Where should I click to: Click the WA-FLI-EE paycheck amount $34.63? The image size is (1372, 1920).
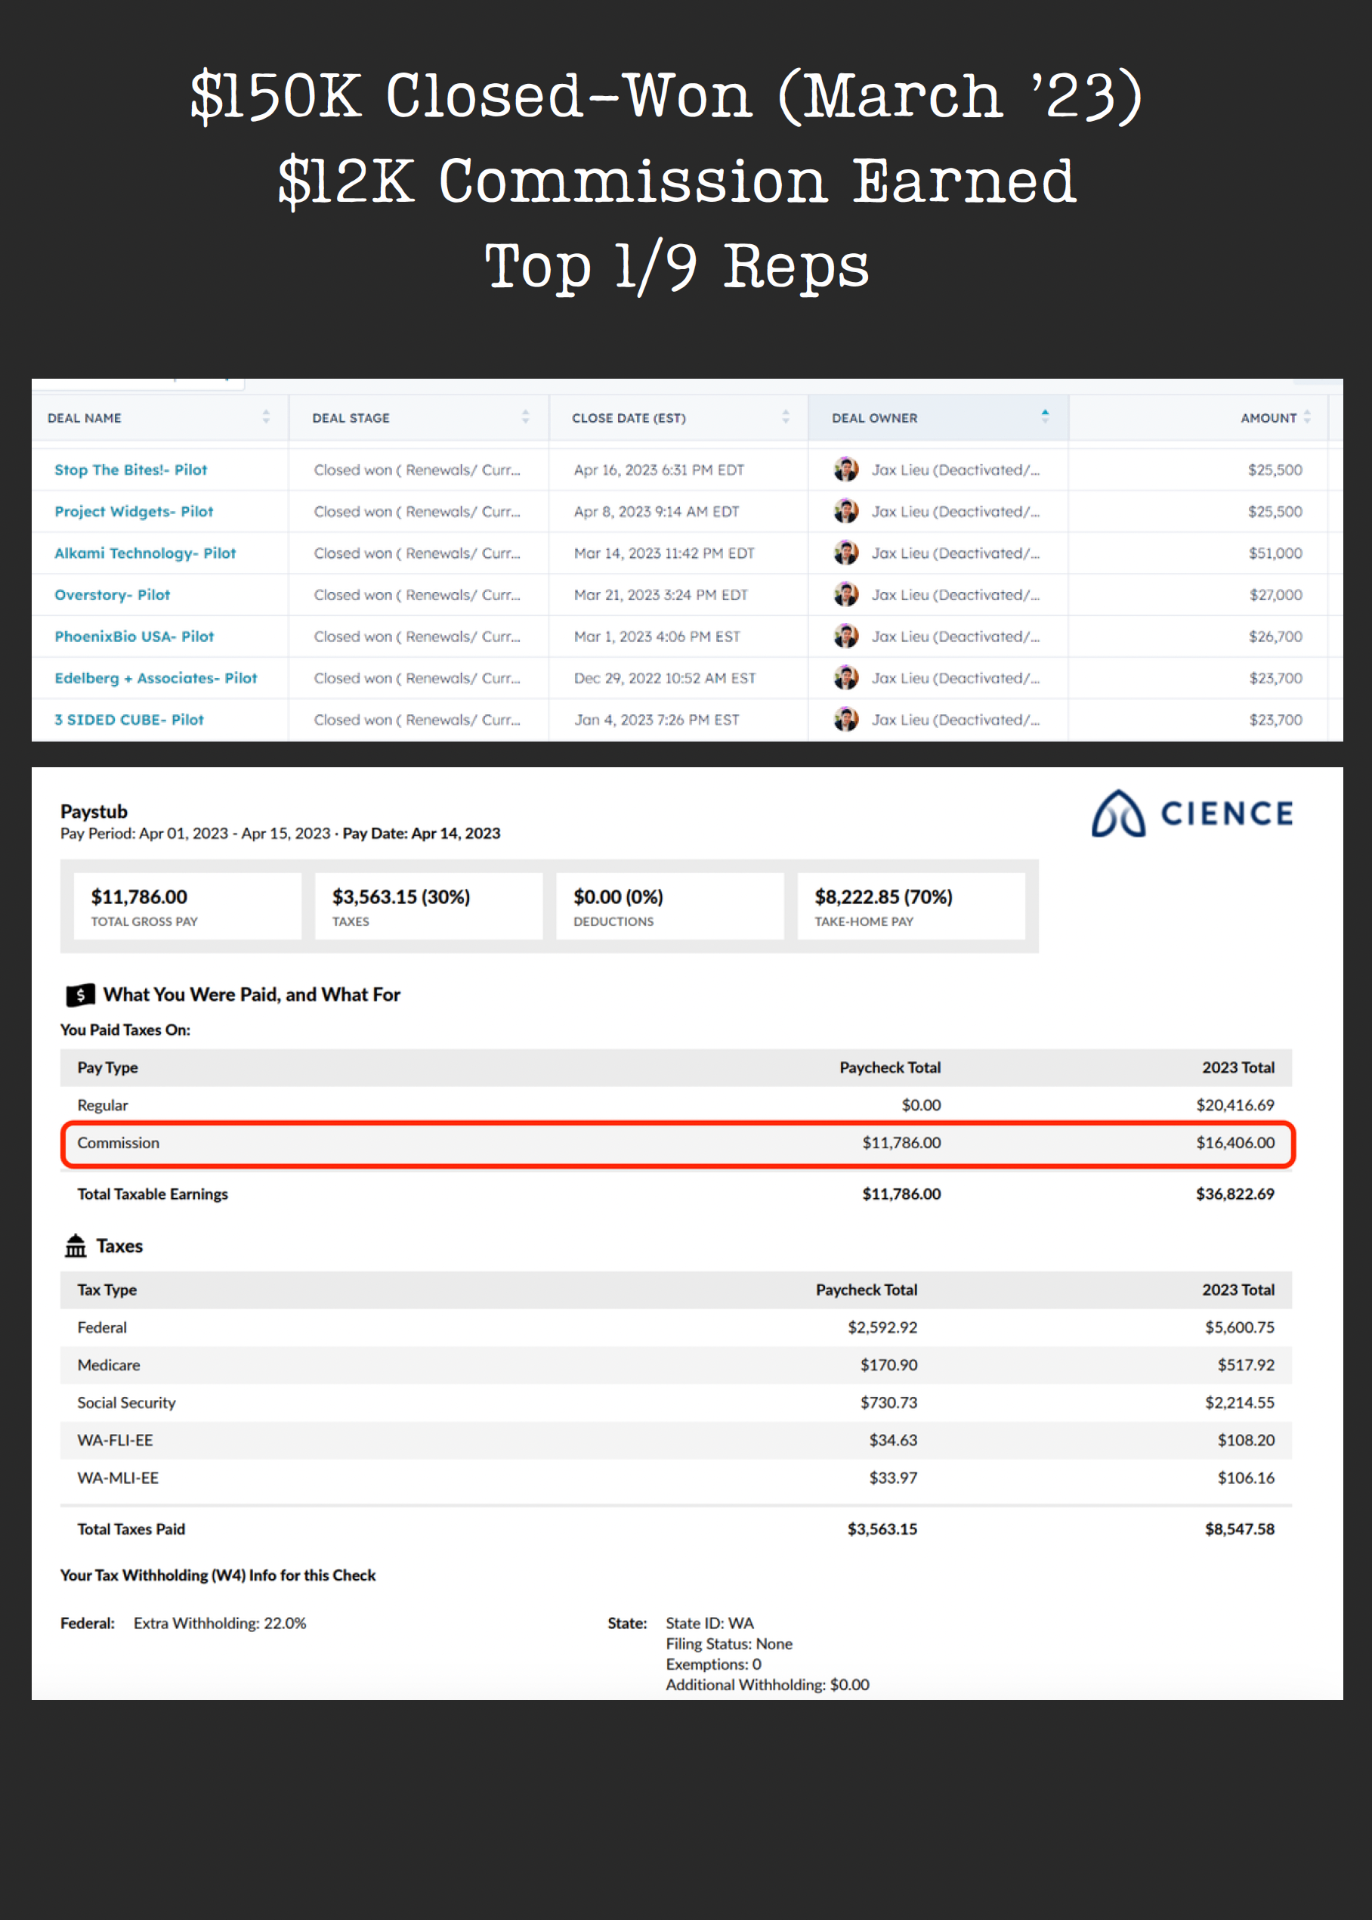893,1440
